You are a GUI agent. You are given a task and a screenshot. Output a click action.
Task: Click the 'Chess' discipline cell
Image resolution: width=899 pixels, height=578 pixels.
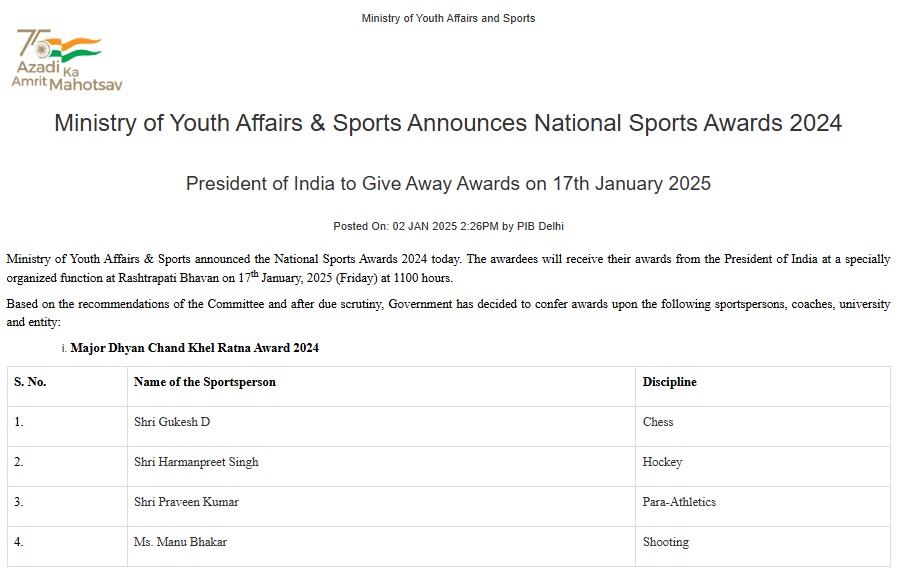click(658, 422)
